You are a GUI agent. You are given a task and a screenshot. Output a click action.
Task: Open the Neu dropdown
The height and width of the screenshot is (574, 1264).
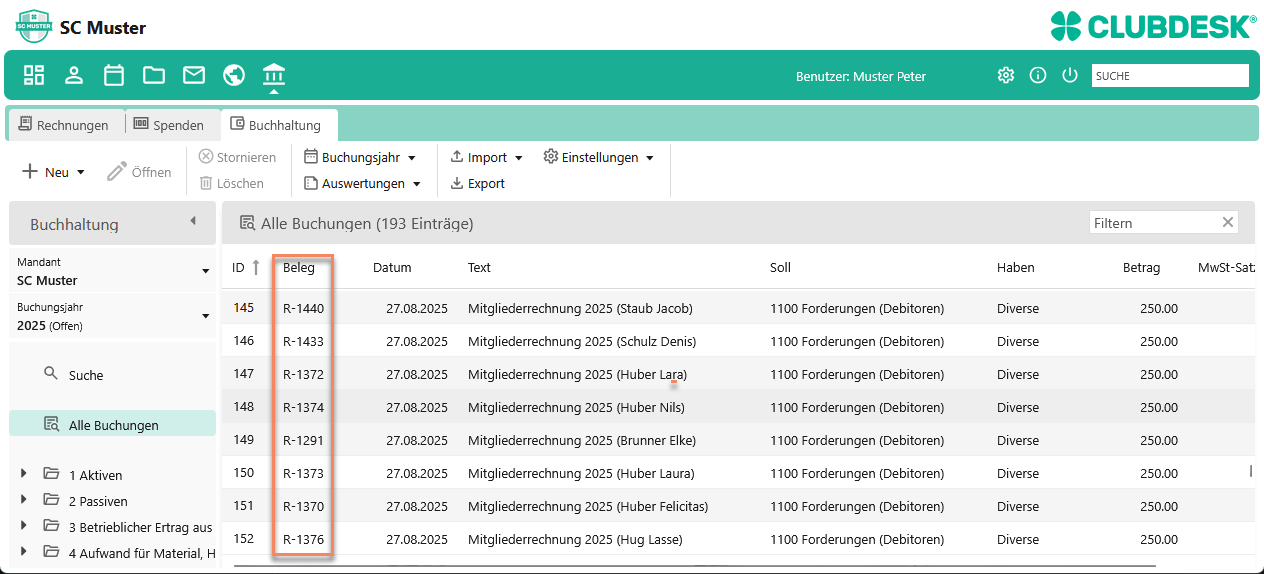[54, 172]
